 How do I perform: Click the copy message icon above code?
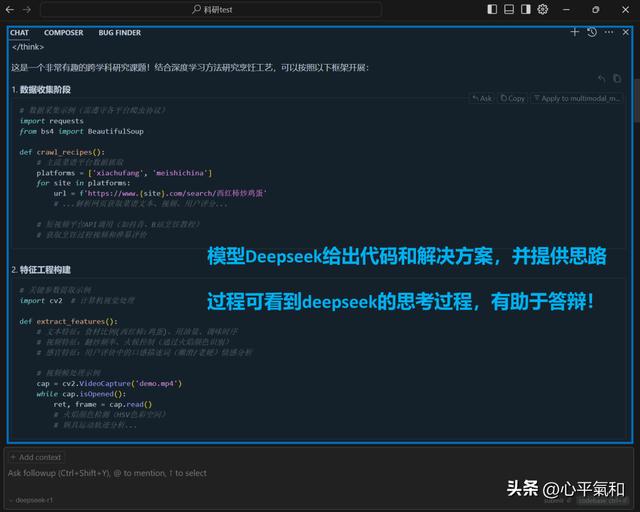[x=616, y=78]
